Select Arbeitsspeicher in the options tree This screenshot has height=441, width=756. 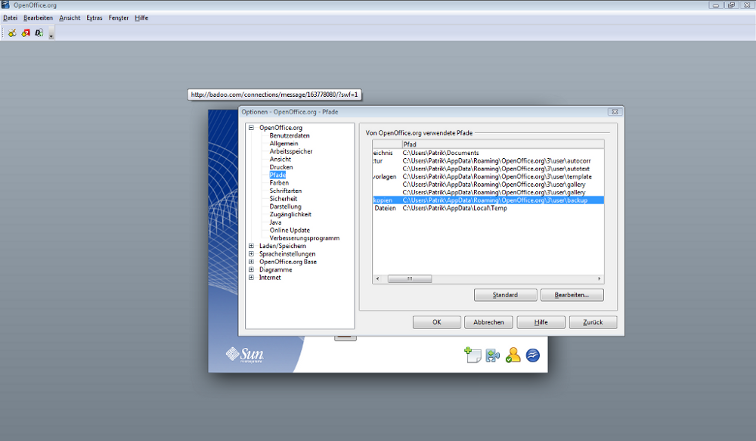[x=291, y=151]
